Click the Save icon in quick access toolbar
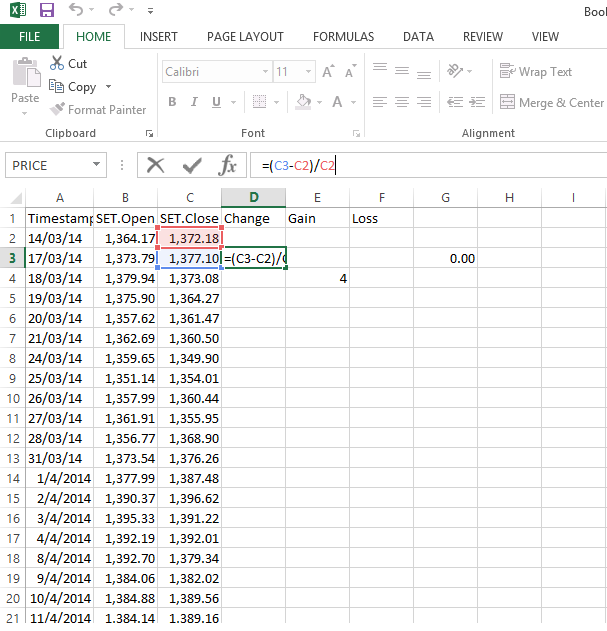This screenshot has height=631, width=607. click(x=46, y=11)
